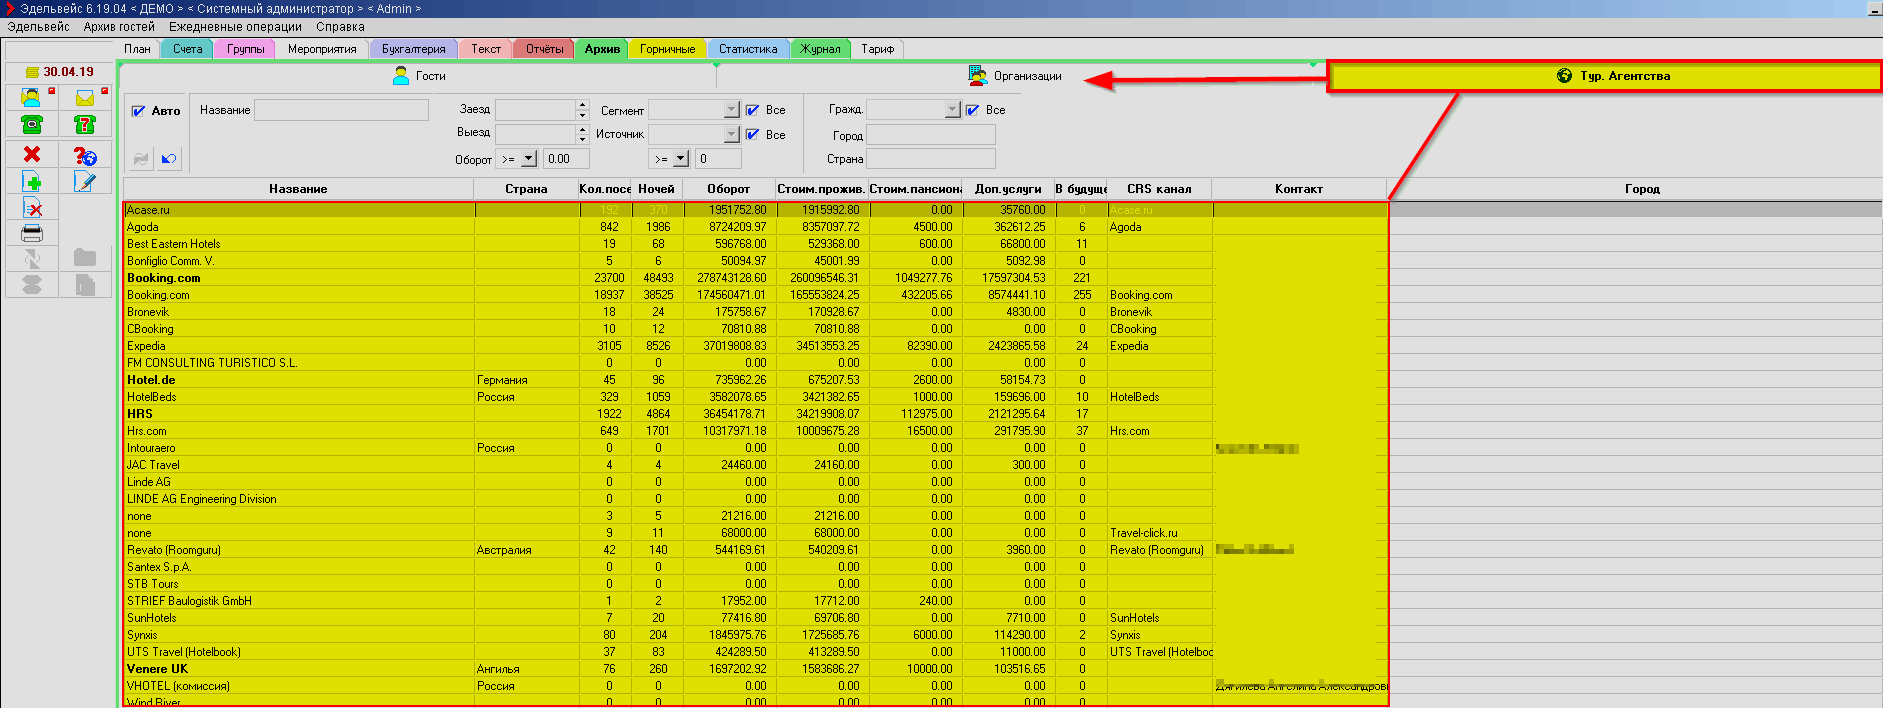1883x708 pixels.
Task: Uncheck the Все checkbox next to Сегмент
Action: [x=753, y=110]
